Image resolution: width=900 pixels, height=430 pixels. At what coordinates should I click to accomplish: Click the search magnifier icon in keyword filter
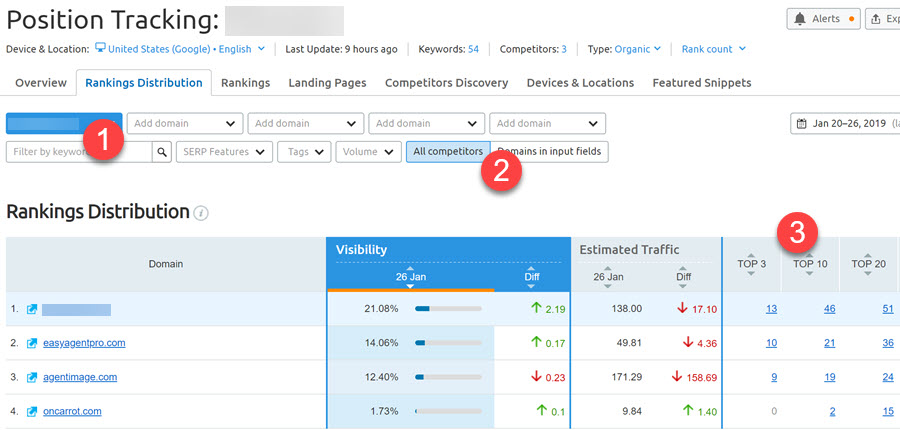[161, 152]
